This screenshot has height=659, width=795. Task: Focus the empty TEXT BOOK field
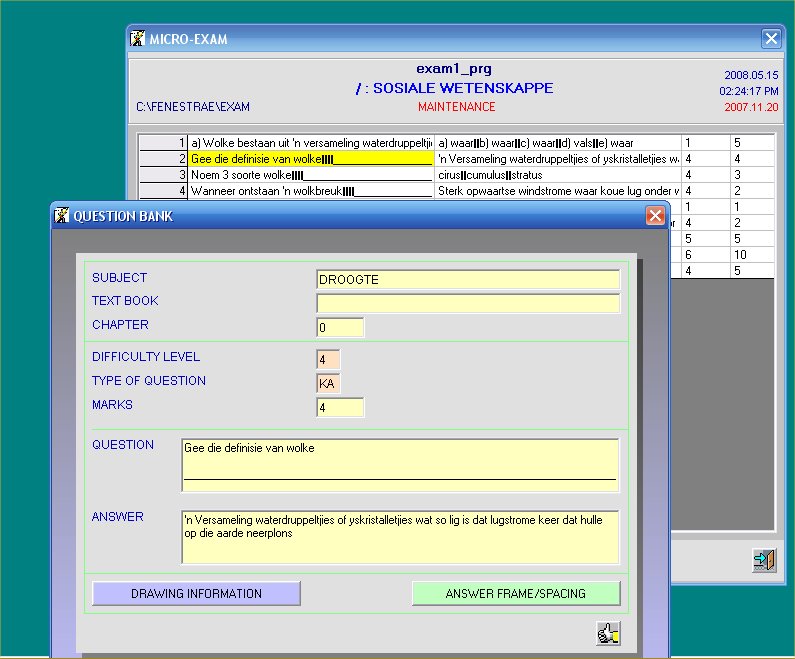(x=468, y=303)
